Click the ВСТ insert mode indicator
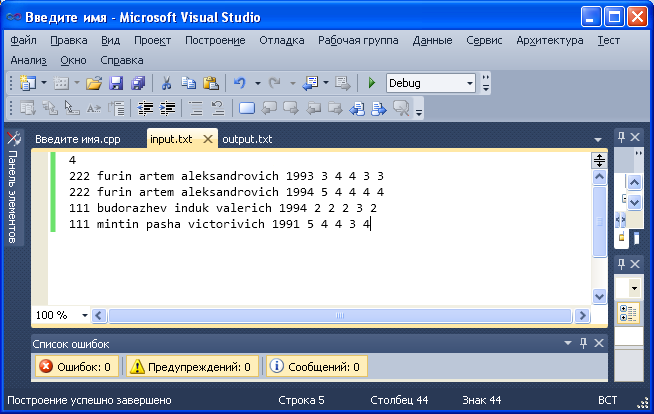The height and width of the screenshot is (414, 654). (x=607, y=400)
